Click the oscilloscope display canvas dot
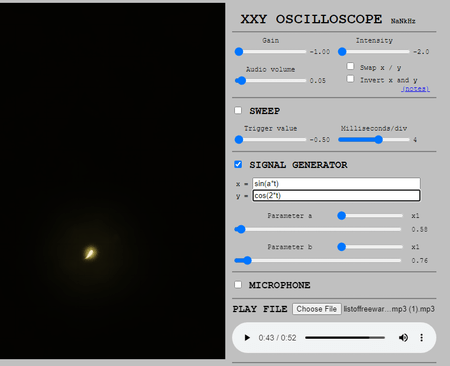 (90, 253)
